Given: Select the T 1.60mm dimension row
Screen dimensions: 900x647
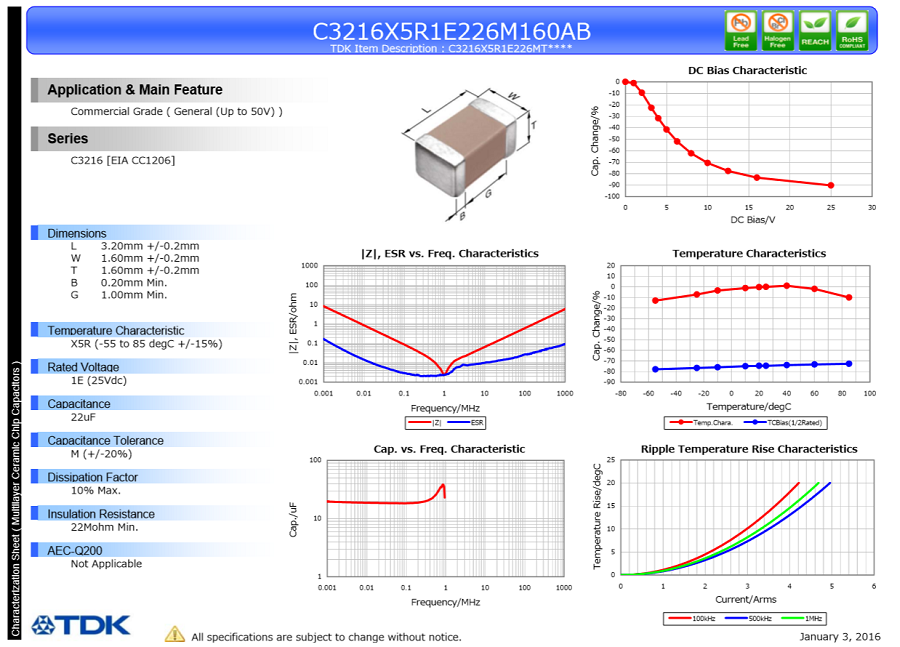Looking at the screenshot, I should [x=135, y=270].
